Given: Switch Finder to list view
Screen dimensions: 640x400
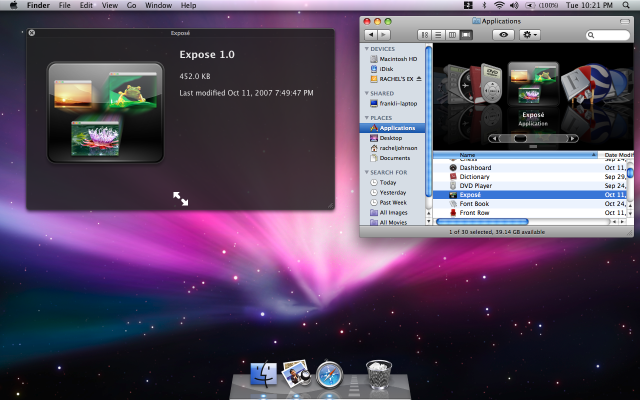Looking at the screenshot, I should (438, 35).
